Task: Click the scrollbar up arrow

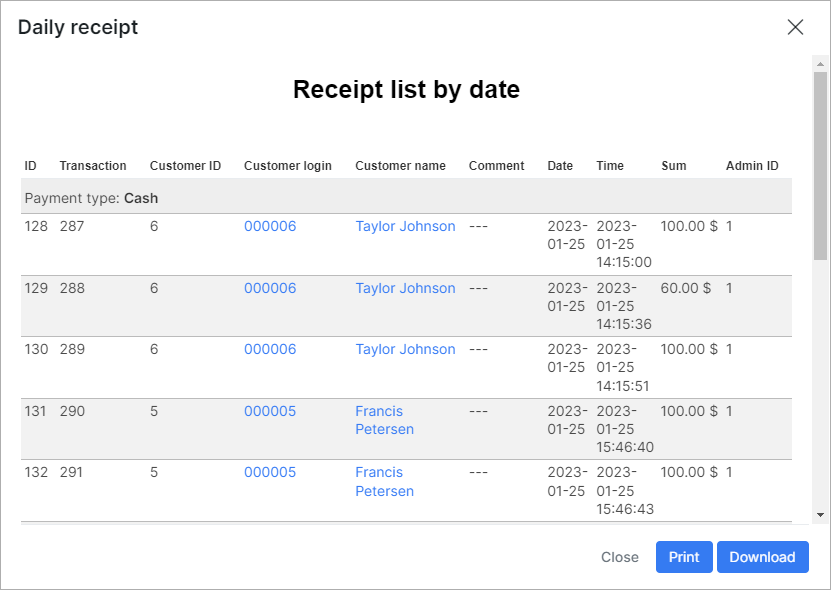Action: 820,64
